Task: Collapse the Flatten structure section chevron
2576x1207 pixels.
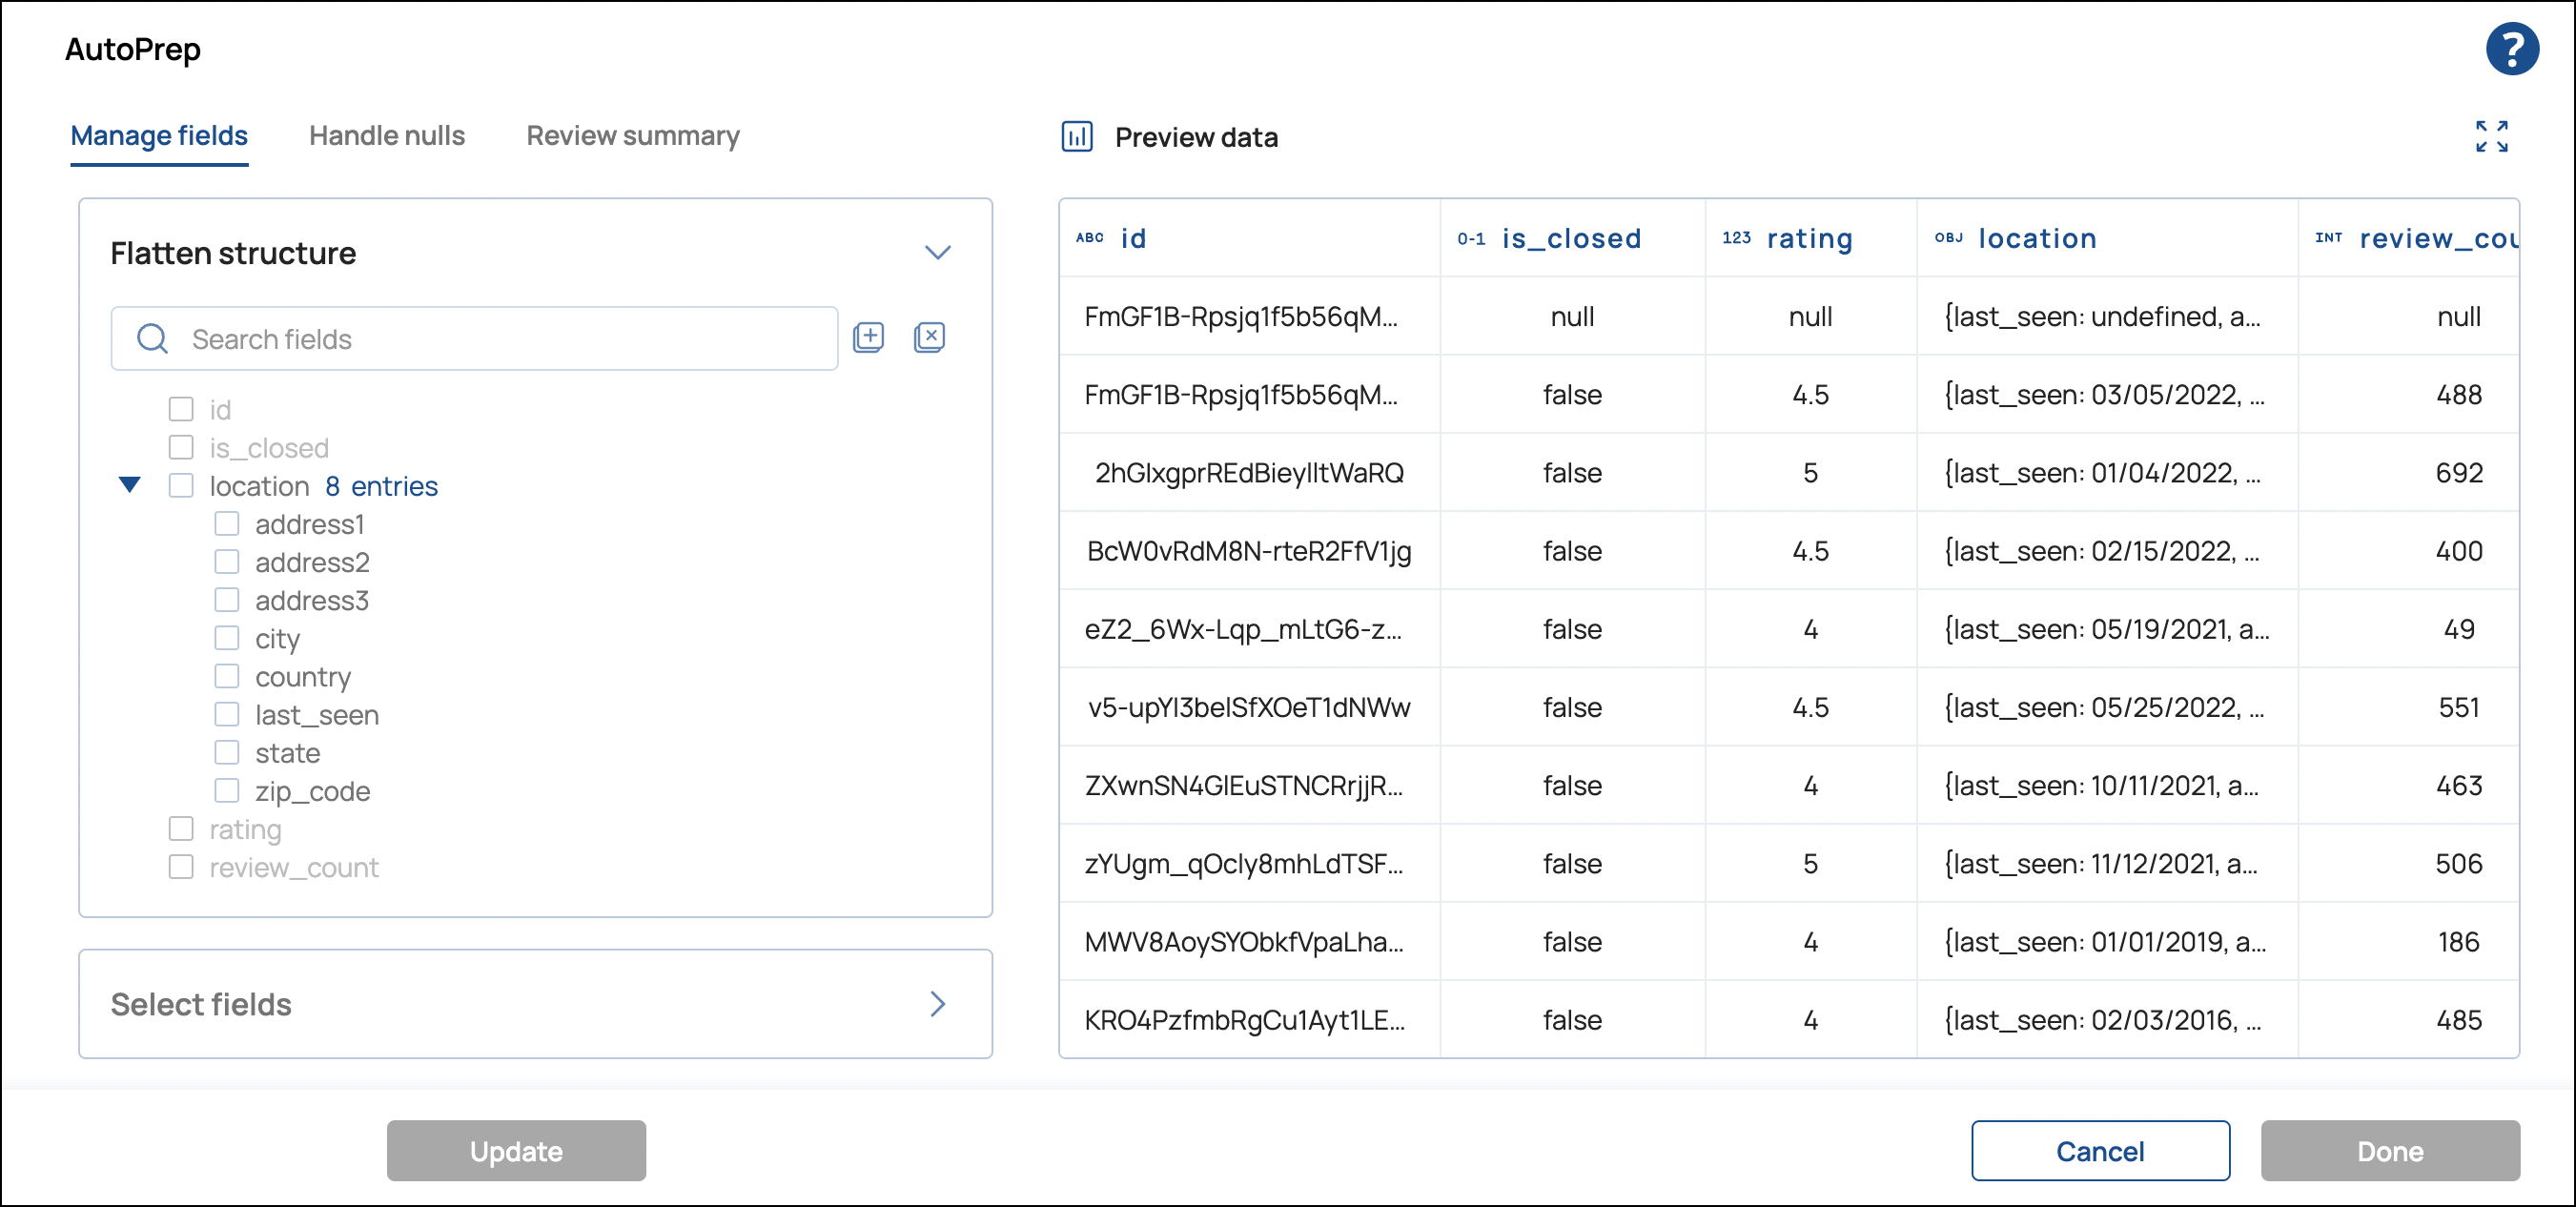Action: coord(938,252)
